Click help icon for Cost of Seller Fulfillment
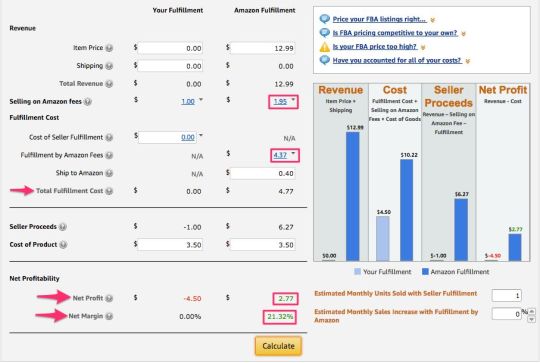Screen dimensions: 540x363 109,137
